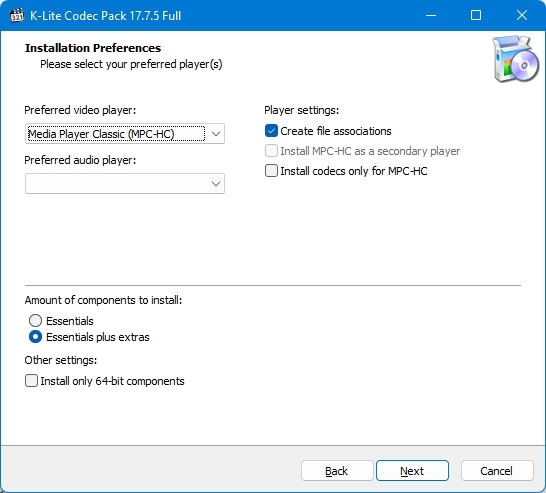Image resolution: width=546 pixels, height=493 pixels.
Task: Open the Preferred video player dropdown
Action: click(x=125, y=134)
